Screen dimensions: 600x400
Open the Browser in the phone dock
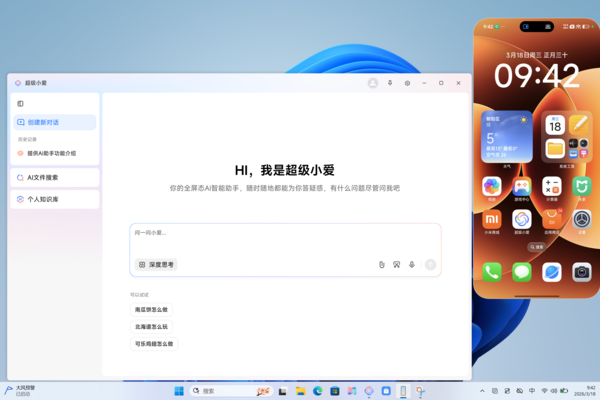(552, 272)
